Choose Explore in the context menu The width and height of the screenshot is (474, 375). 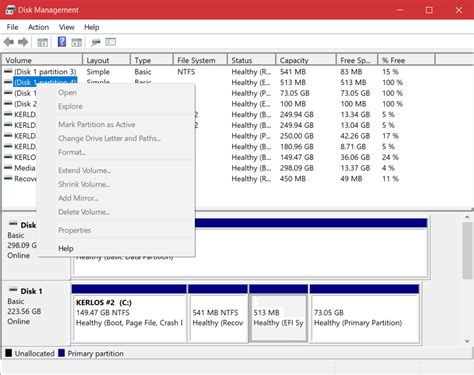tap(115, 106)
